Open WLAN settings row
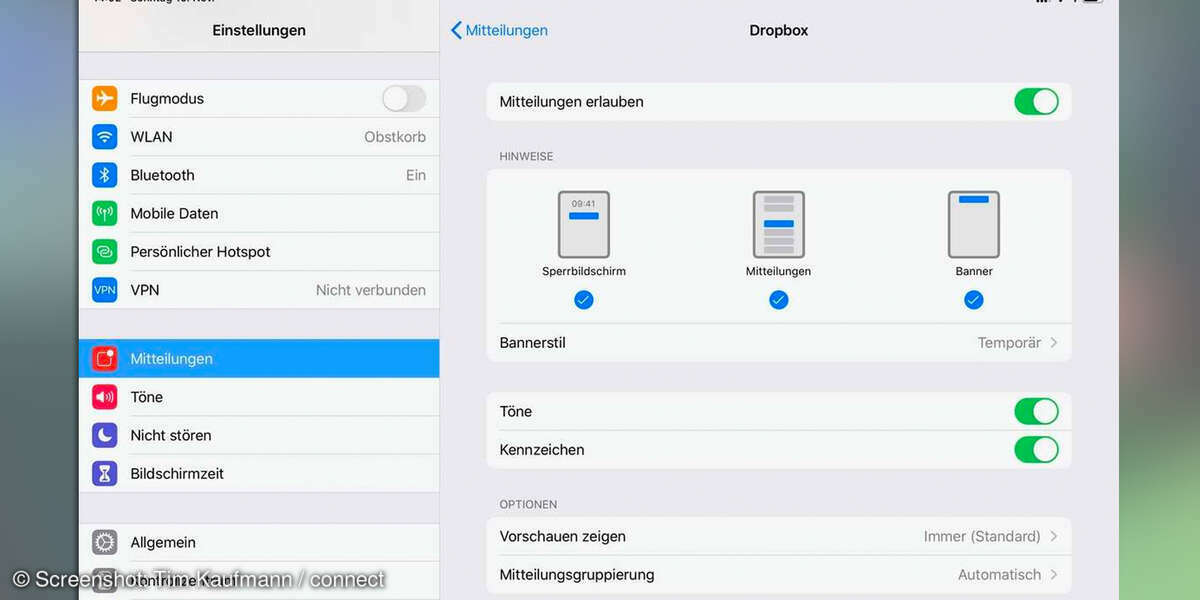The image size is (1200, 600). point(259,137)
